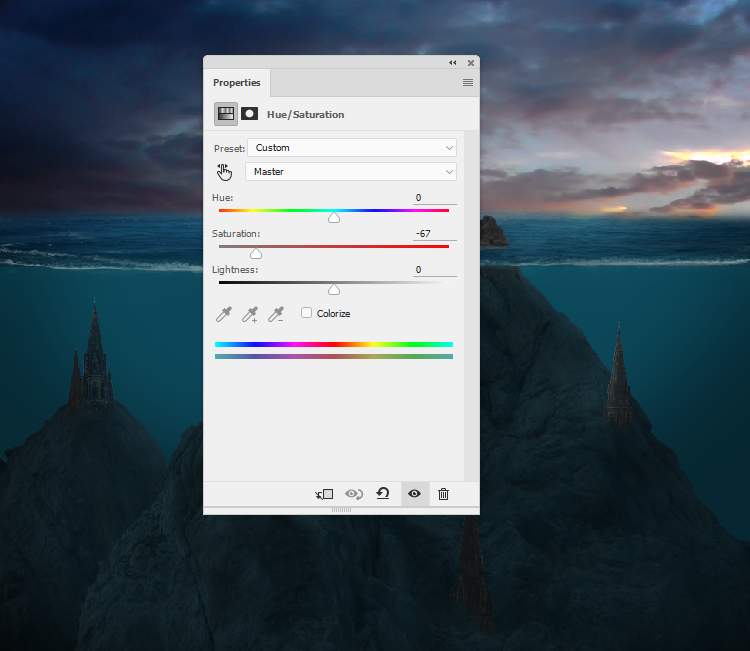Click the Saturation slider handle
This screenshot has height=651, width=750.
[256, 254]
